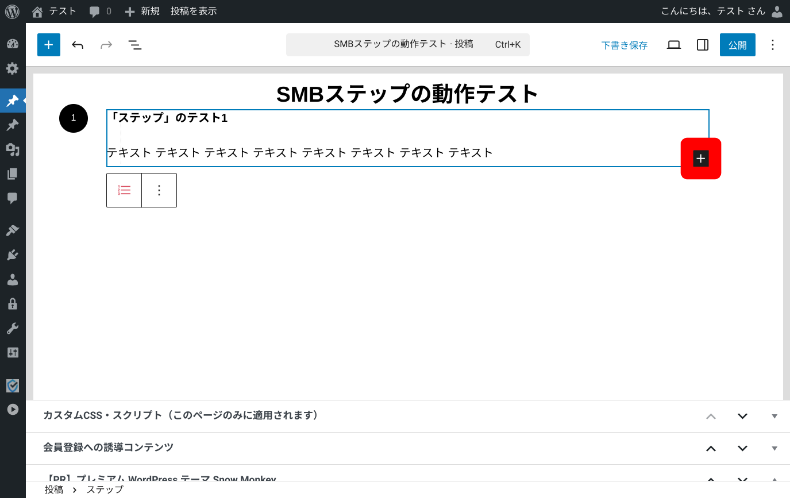This screenshot has width=790, height=498.
Task: Open the preview device laptop icon
Action: tap(673, 45)
